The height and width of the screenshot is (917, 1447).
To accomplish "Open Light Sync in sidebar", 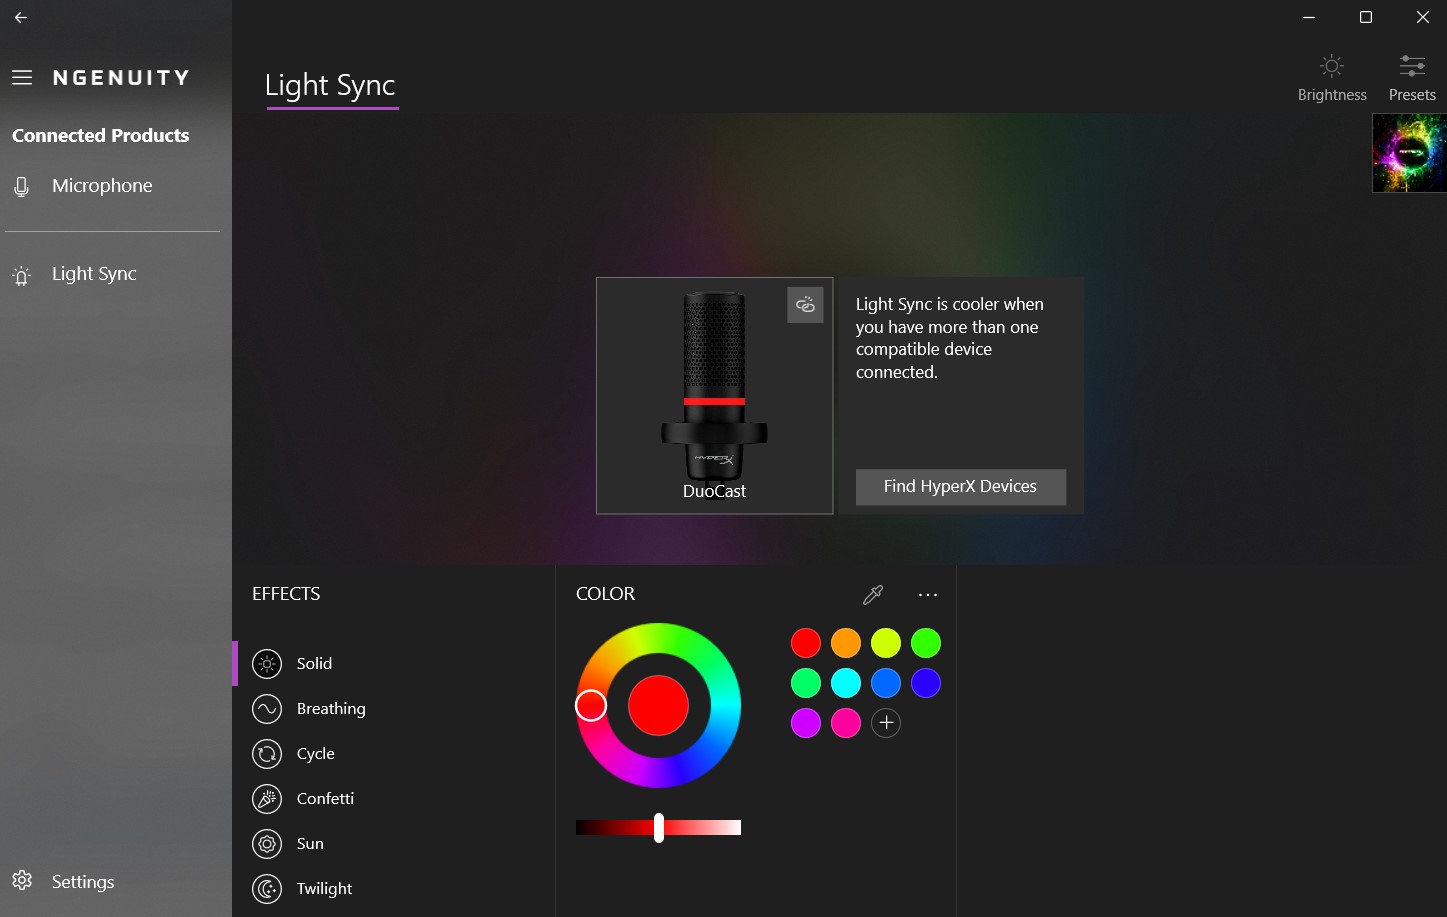I will pos(94,274).
